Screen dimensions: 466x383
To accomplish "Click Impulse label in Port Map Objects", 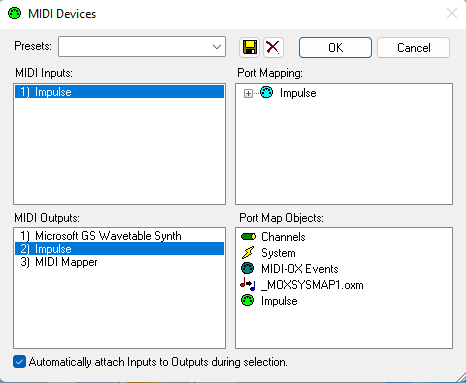I will click(279, 301).
